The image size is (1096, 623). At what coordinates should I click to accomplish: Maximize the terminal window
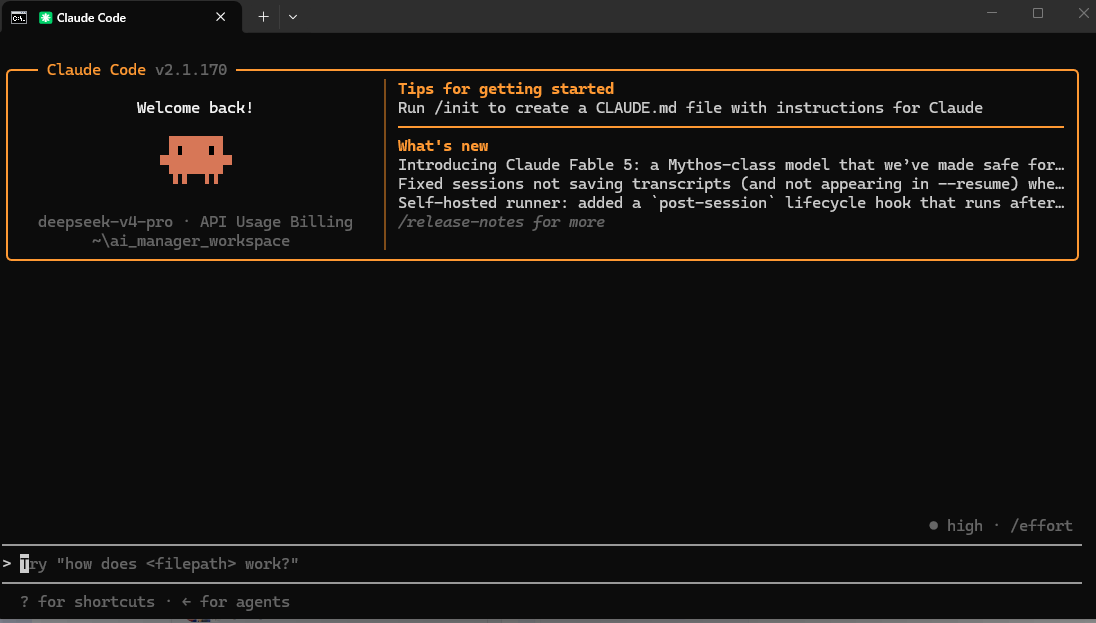(x=1038, y=13)
